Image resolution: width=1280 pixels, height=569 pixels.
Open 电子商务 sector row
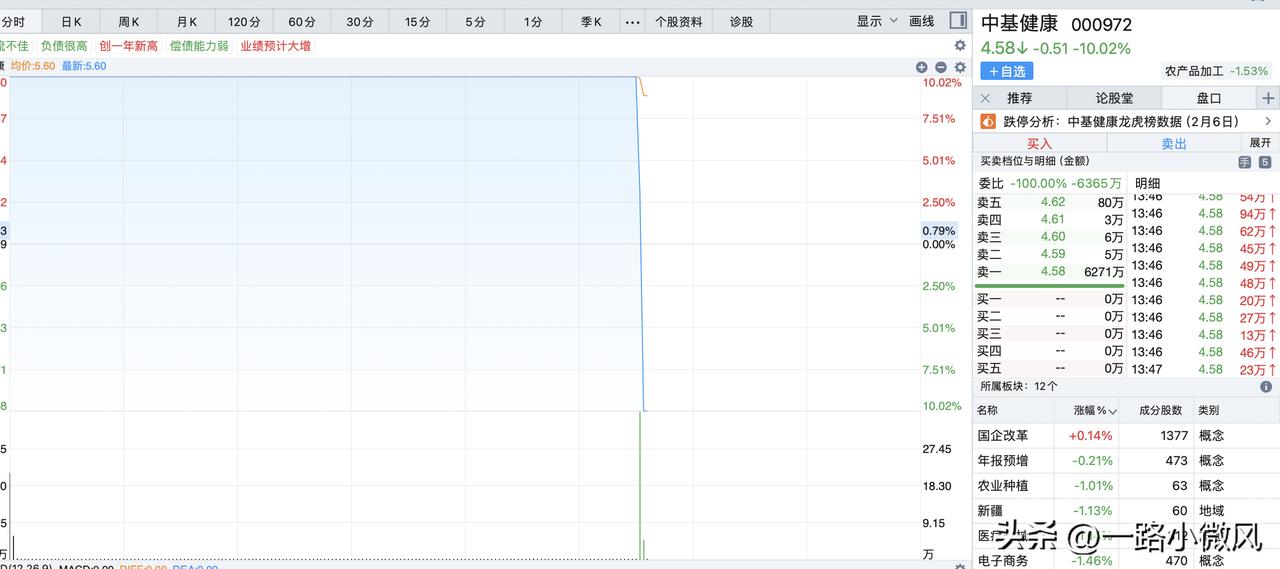pyautogui.click(x=1125, y=560)
